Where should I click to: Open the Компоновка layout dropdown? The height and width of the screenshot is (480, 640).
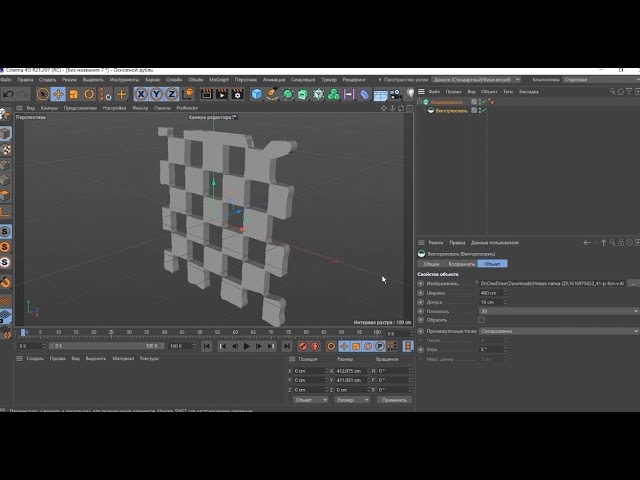pyautogui.click(x=601, y=80)
